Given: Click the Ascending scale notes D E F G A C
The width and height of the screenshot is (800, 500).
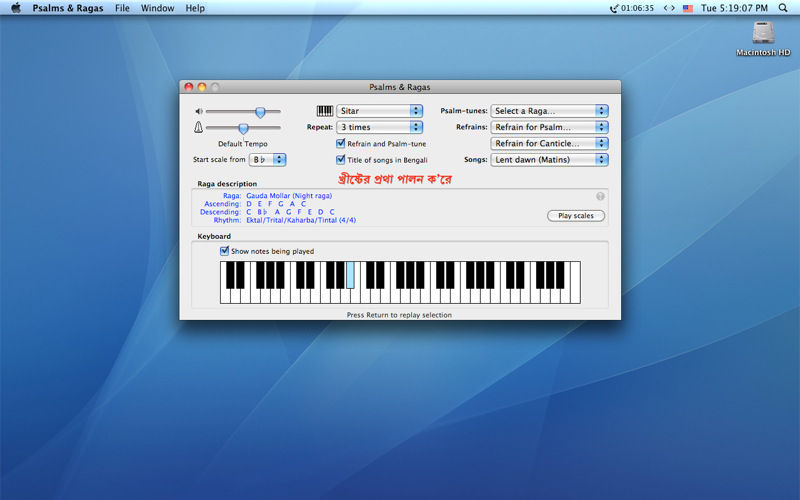Looking at the screenshot, I should click(276, 204).
